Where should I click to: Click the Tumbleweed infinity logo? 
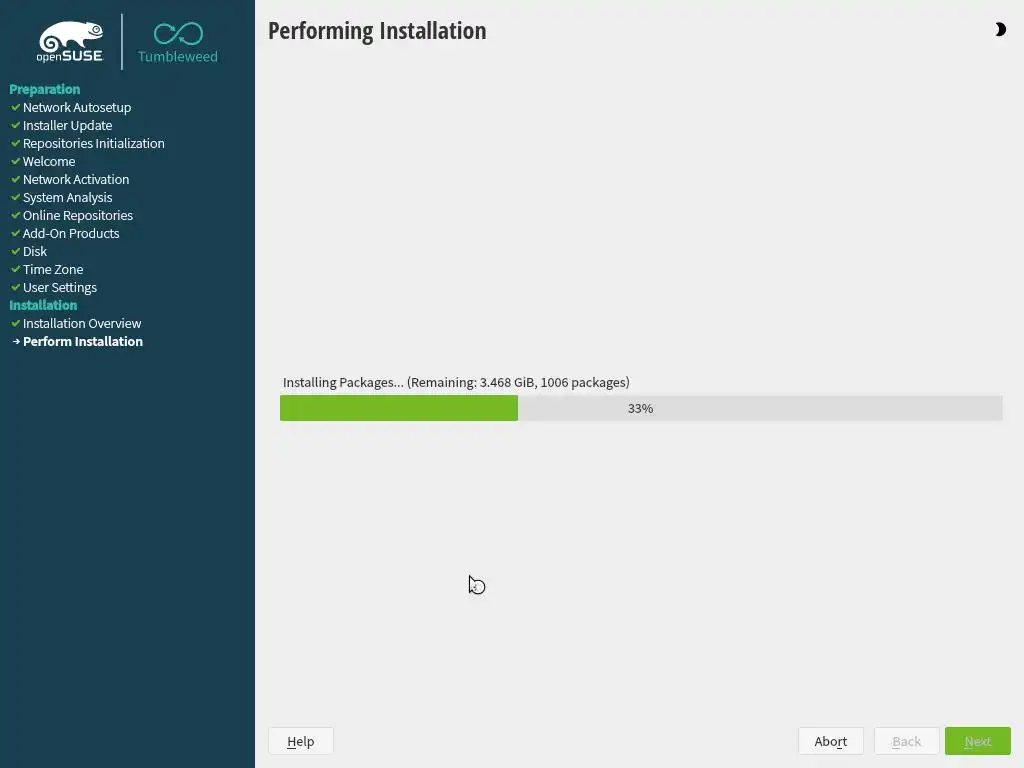pyautogui.click(x=178, y=34)
